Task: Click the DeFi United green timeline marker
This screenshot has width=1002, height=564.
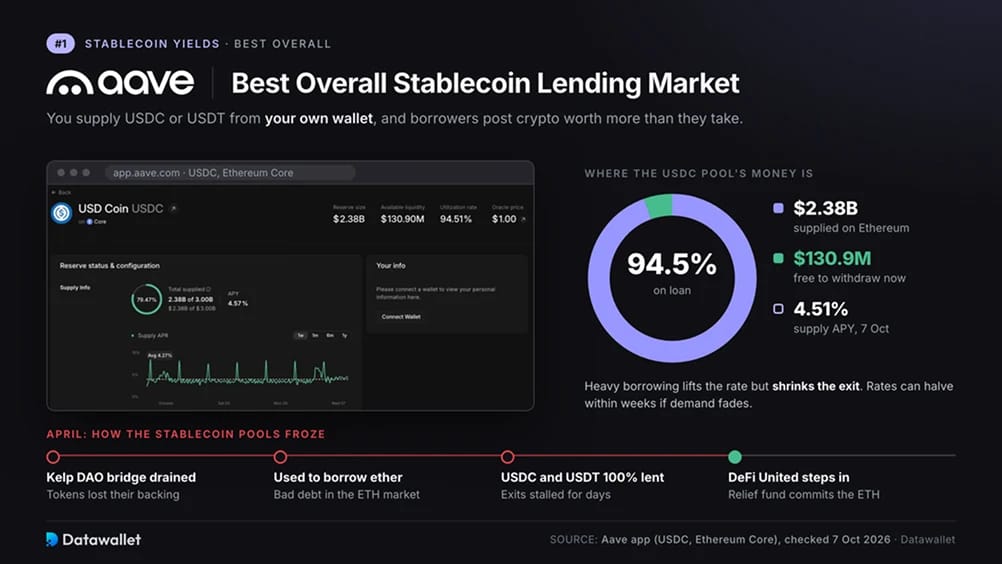Action: (735, 457)
